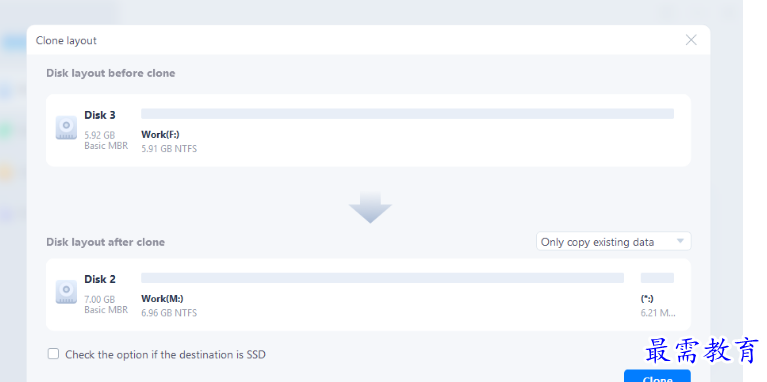
Task: Close the Clone layout dialog
Action: (x=691, y=40)
